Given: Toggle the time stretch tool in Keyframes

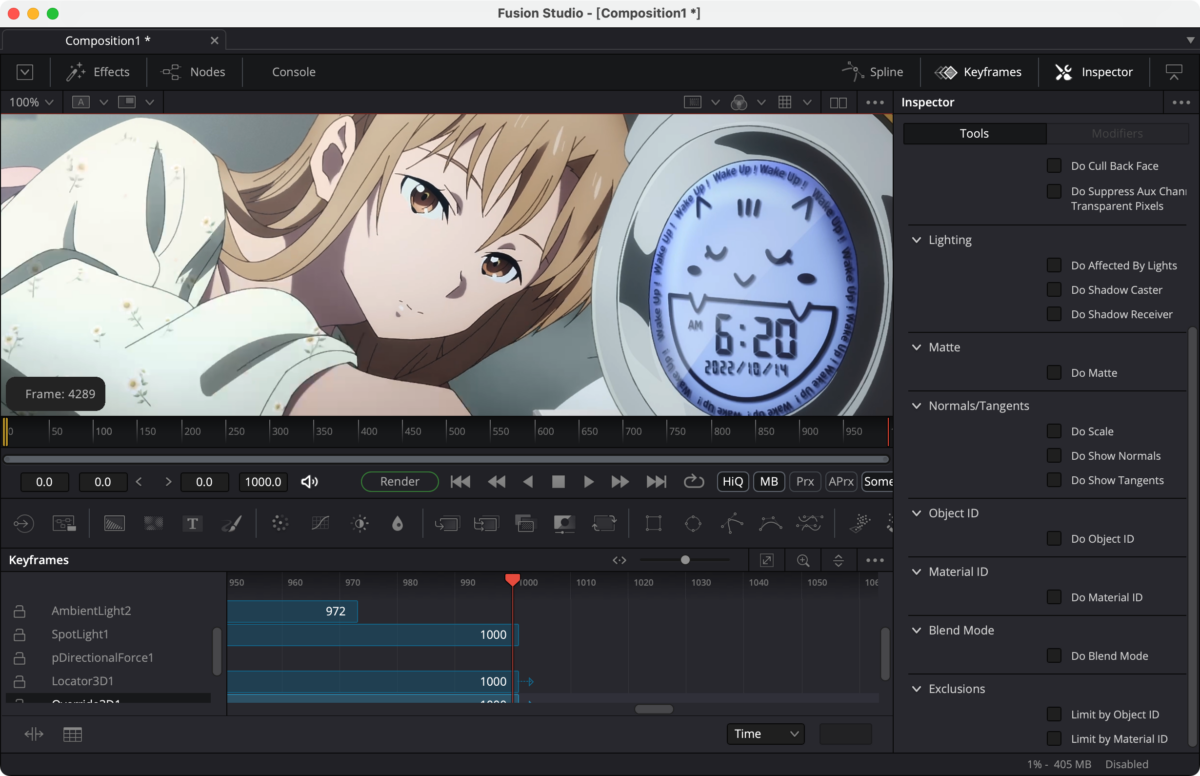Looking at the screenshot, I should click(x=34, y=734).
